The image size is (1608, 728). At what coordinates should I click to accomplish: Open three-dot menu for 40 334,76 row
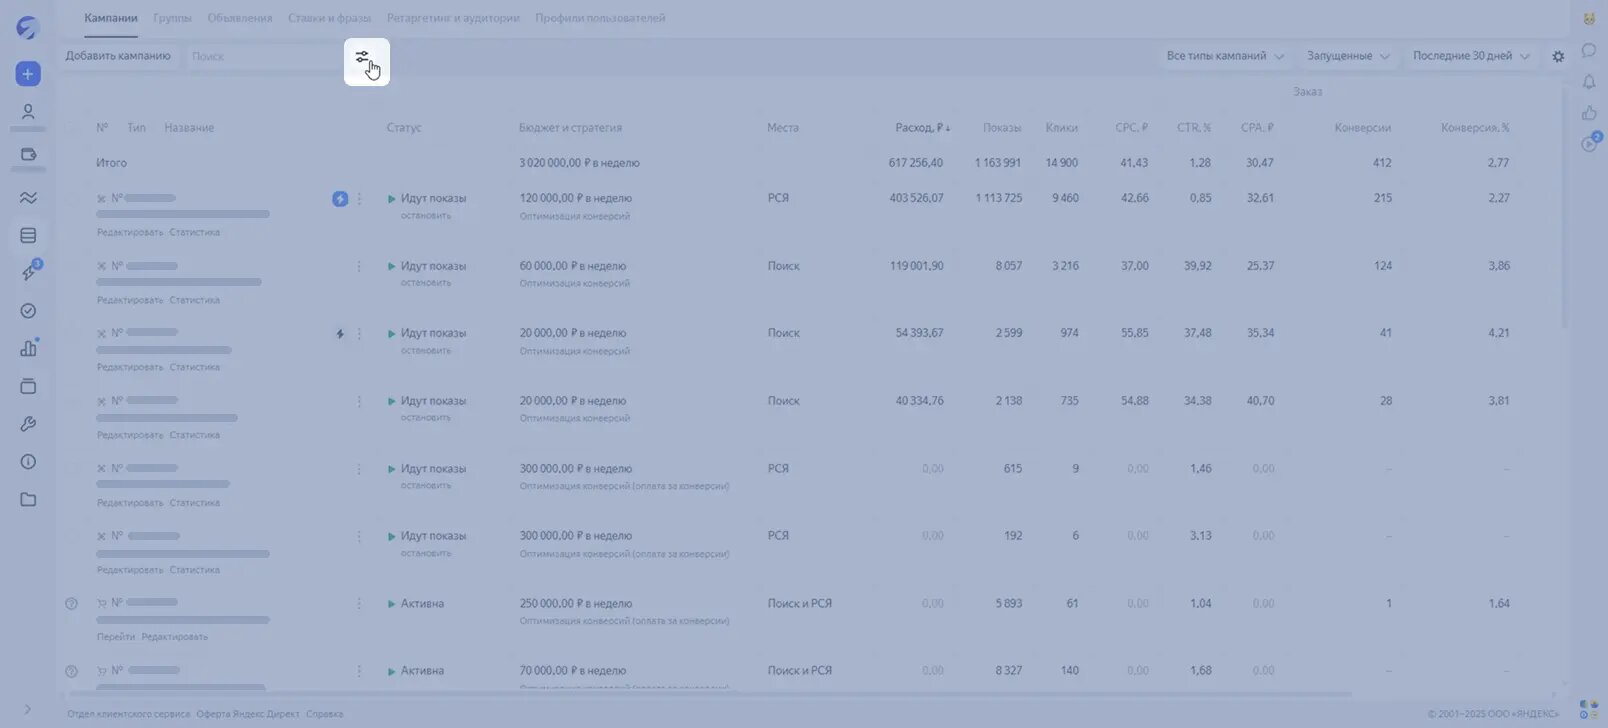tap(359, 401)
